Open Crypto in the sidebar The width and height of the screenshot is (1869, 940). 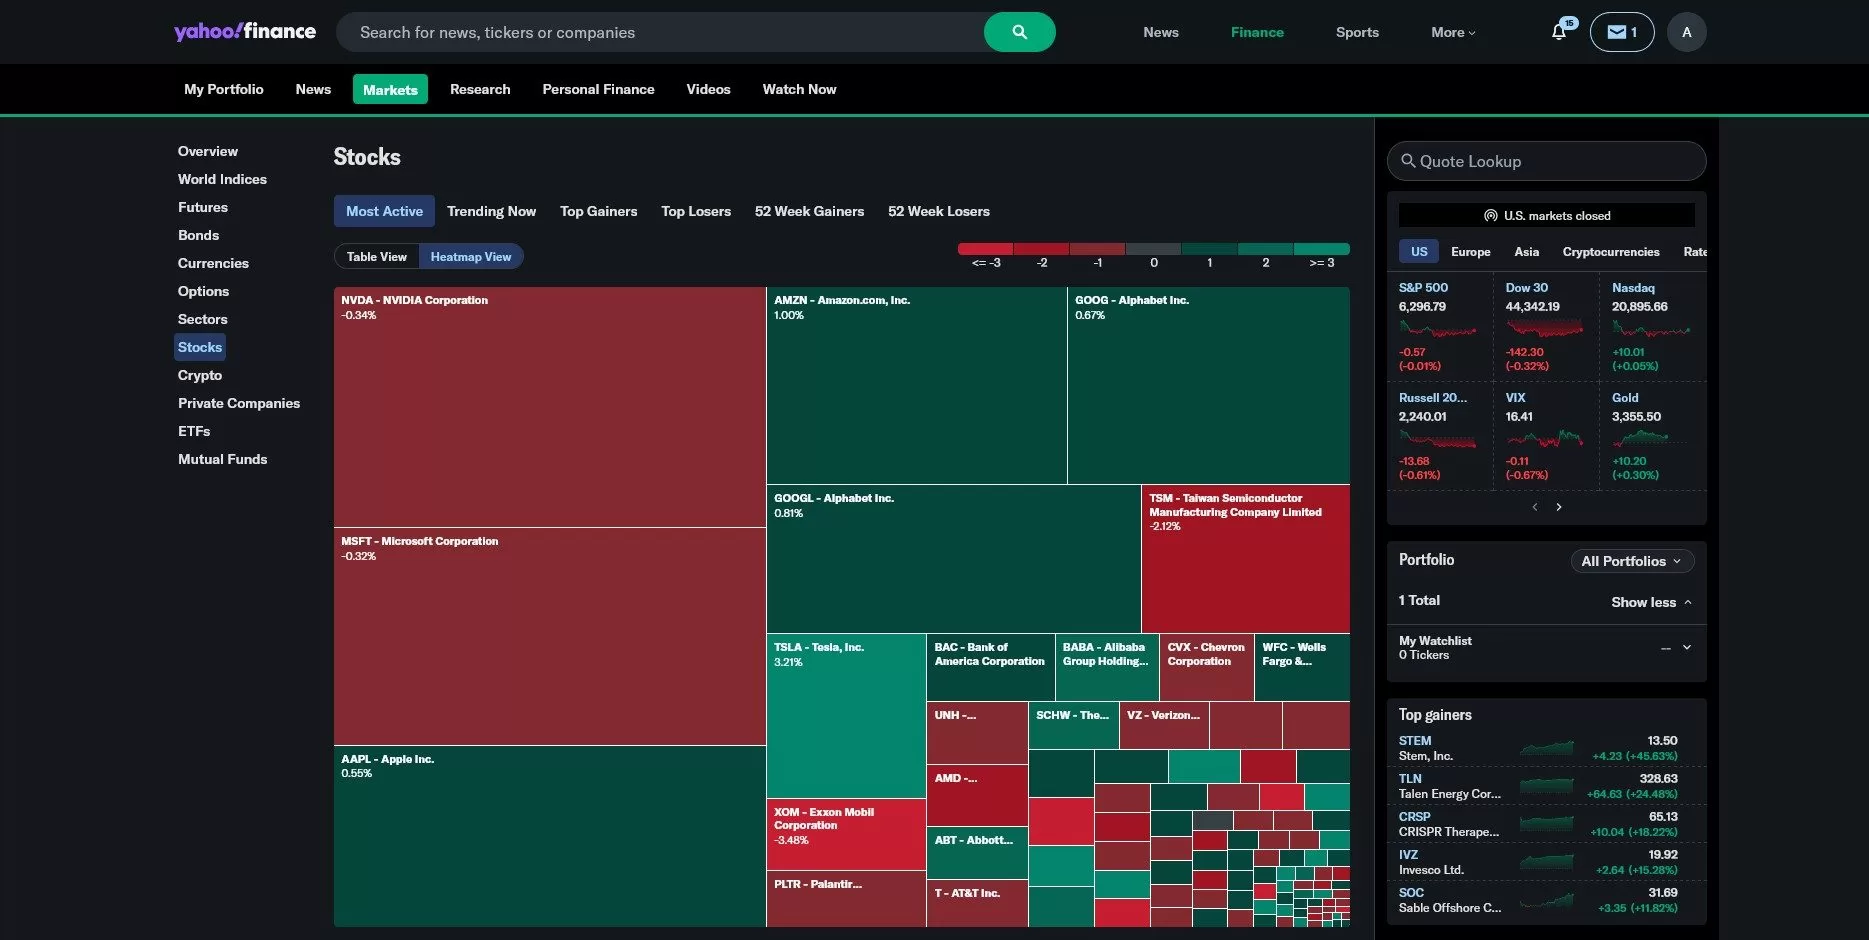click(x=200, y=375)
